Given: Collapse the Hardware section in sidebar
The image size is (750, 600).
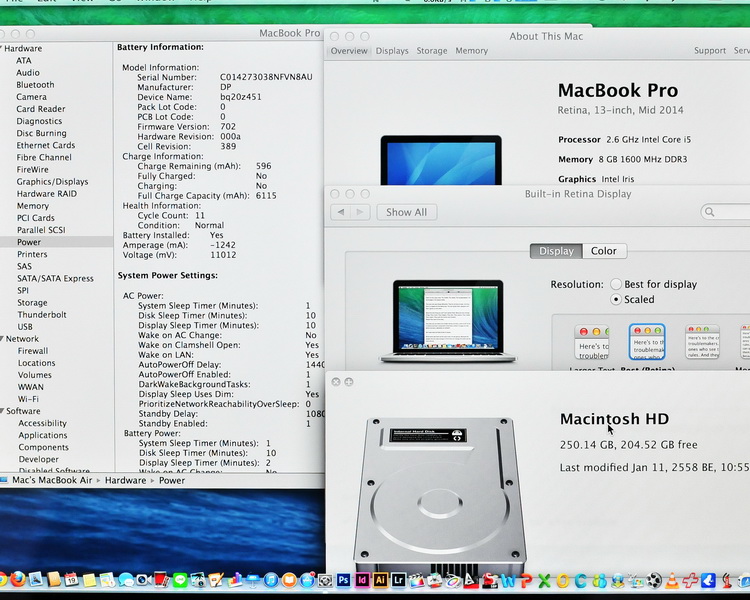Looking at the screenshot, I should click(x=1, y=48).
